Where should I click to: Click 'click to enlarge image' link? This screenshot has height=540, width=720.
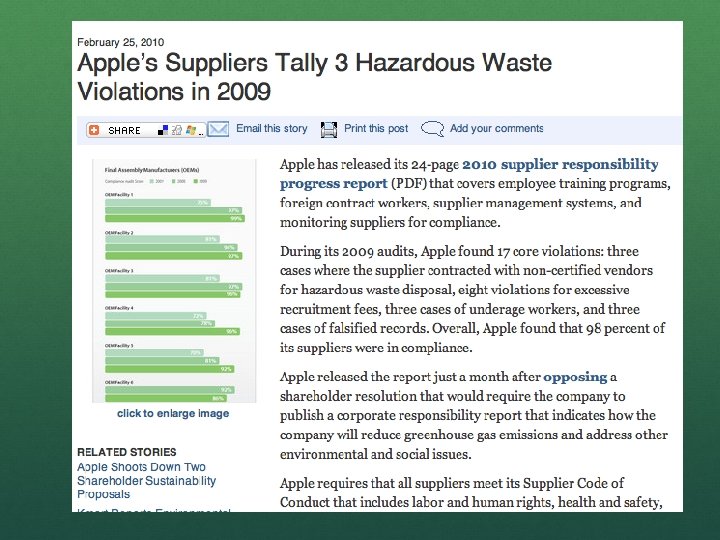pyautogui.click(x=173, y=413)
